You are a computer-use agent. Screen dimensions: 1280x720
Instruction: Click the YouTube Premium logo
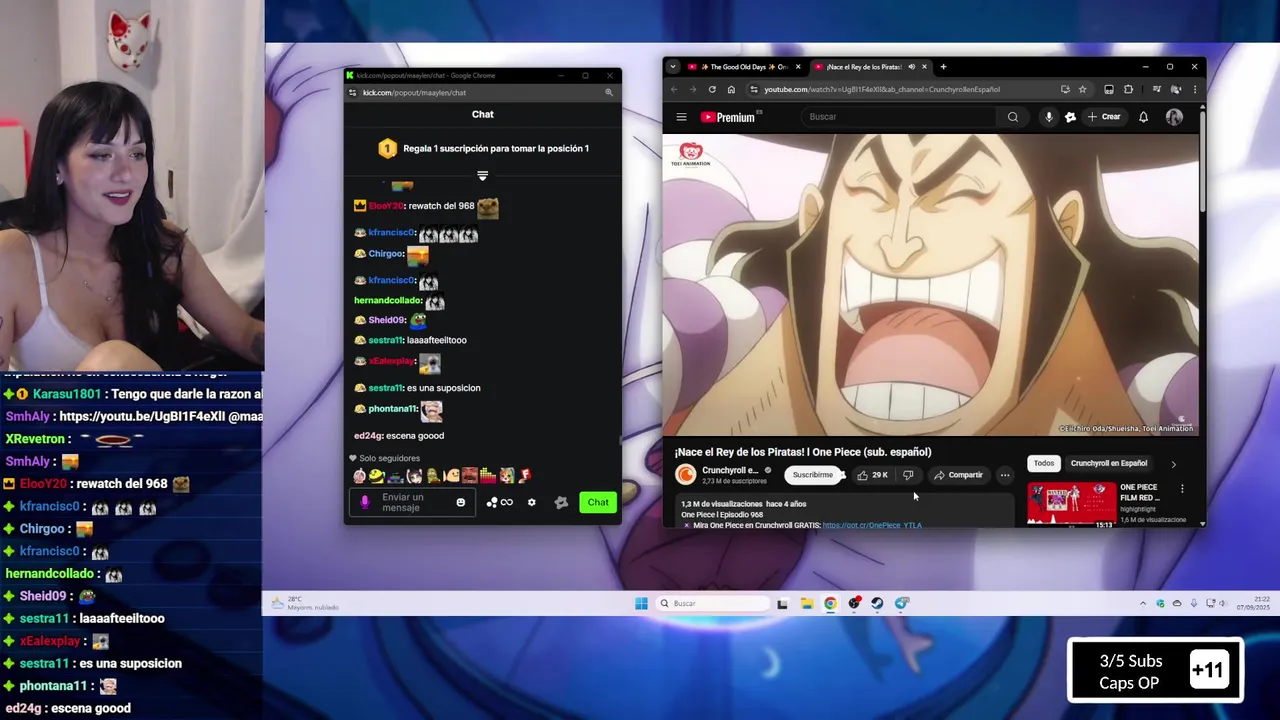728,117
